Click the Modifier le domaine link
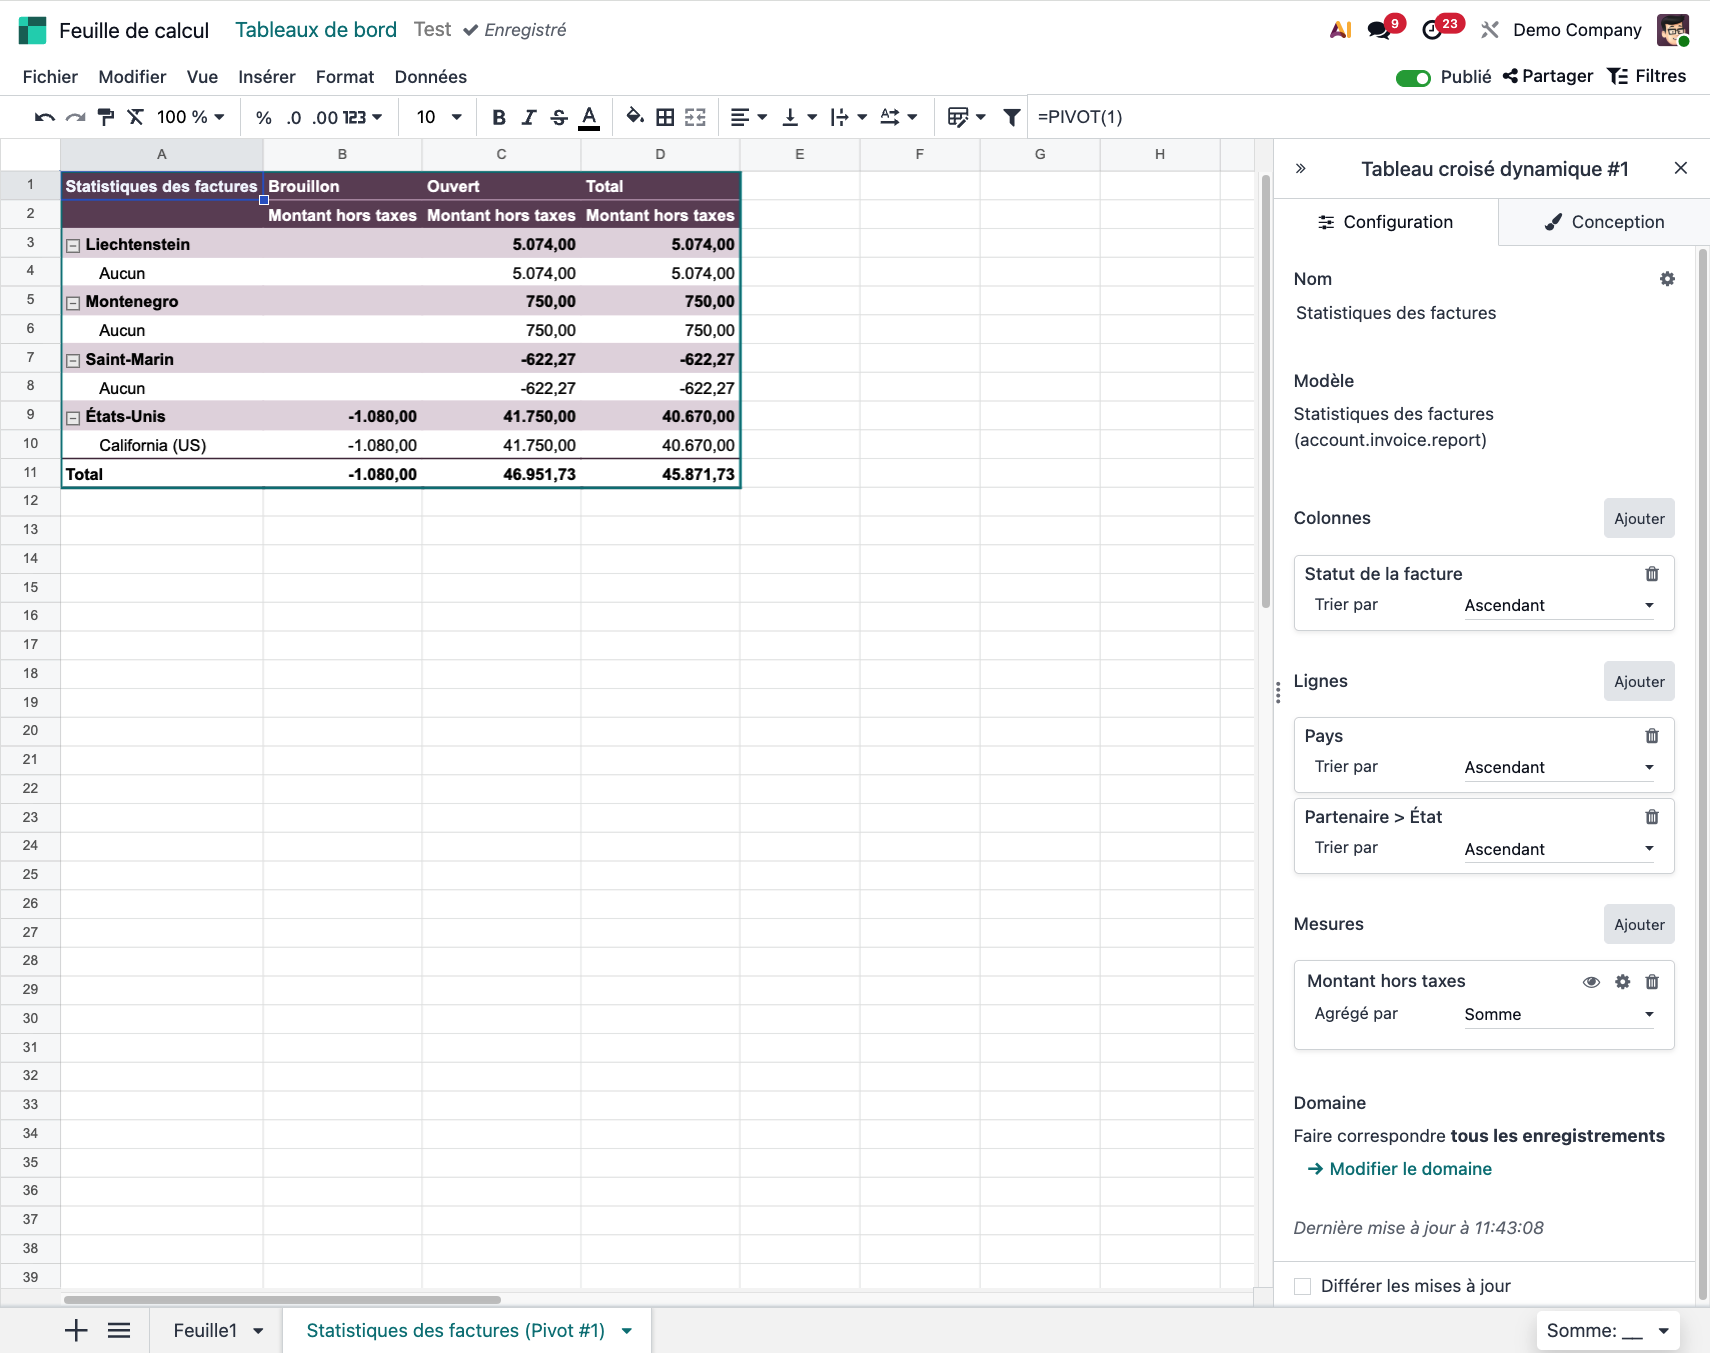Viewport: 1710px width, 1353px height. pos(1409,1169)
